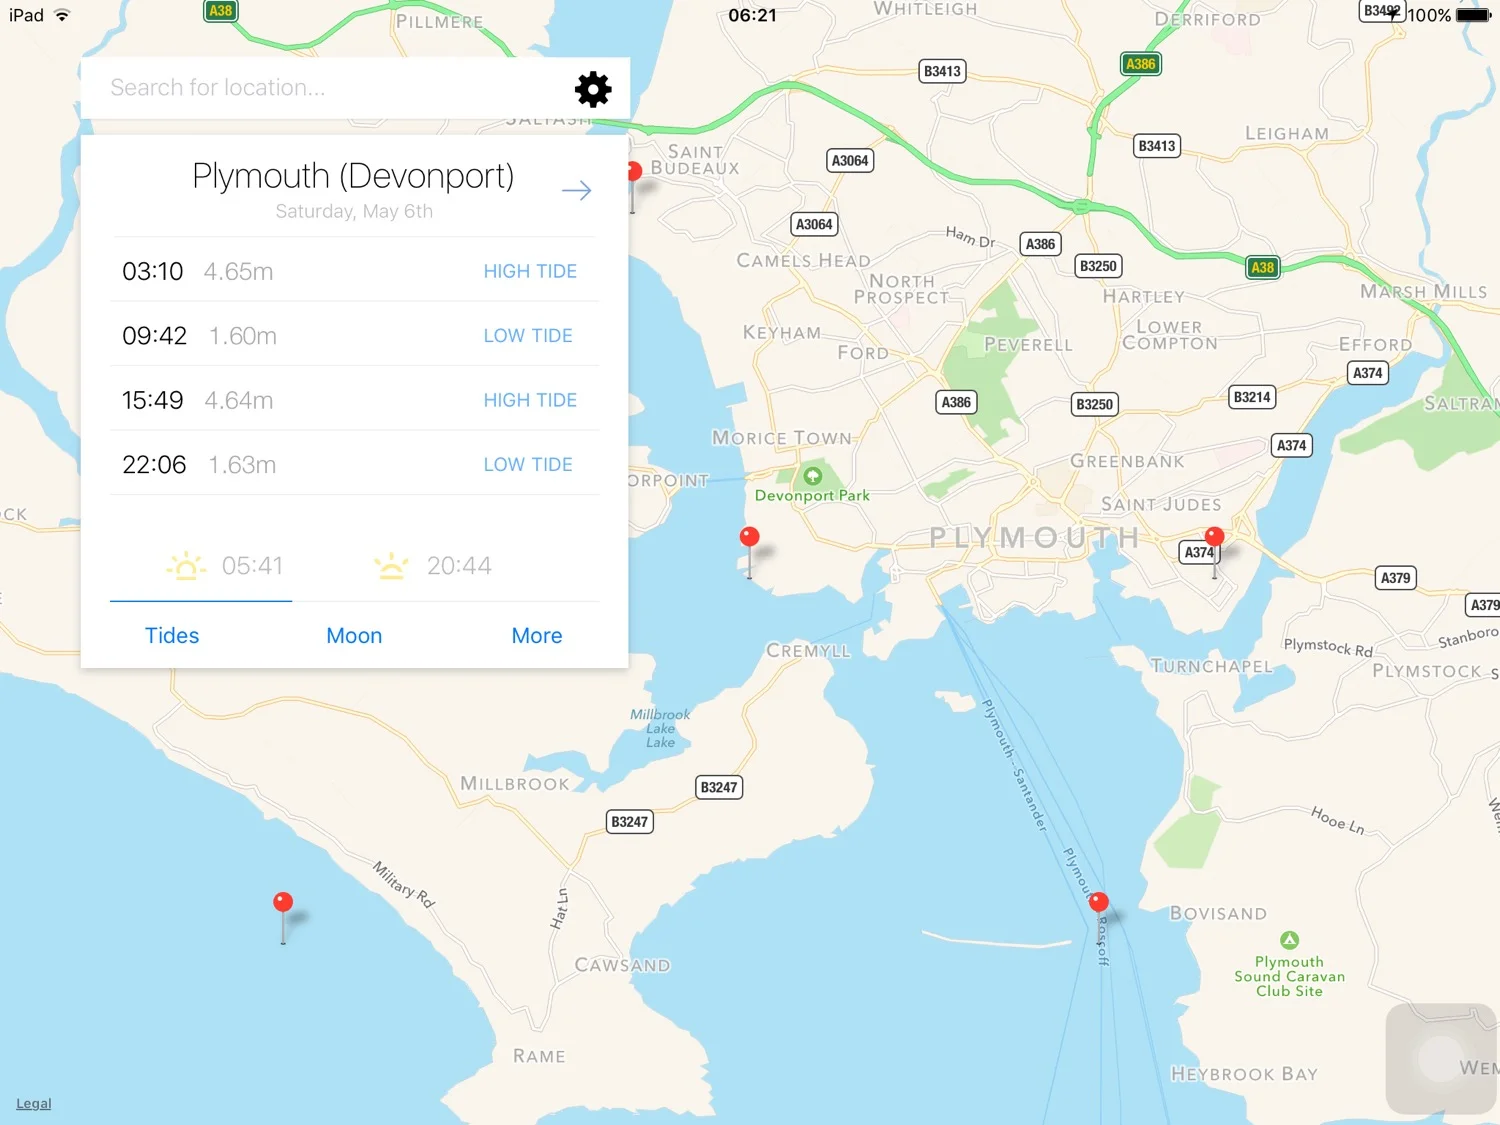Image resolution: width=1500 pixels, height=1125 pixels.
Task: Tap the A3064 badge near Saint Budeaux
Action: [850, 161]
